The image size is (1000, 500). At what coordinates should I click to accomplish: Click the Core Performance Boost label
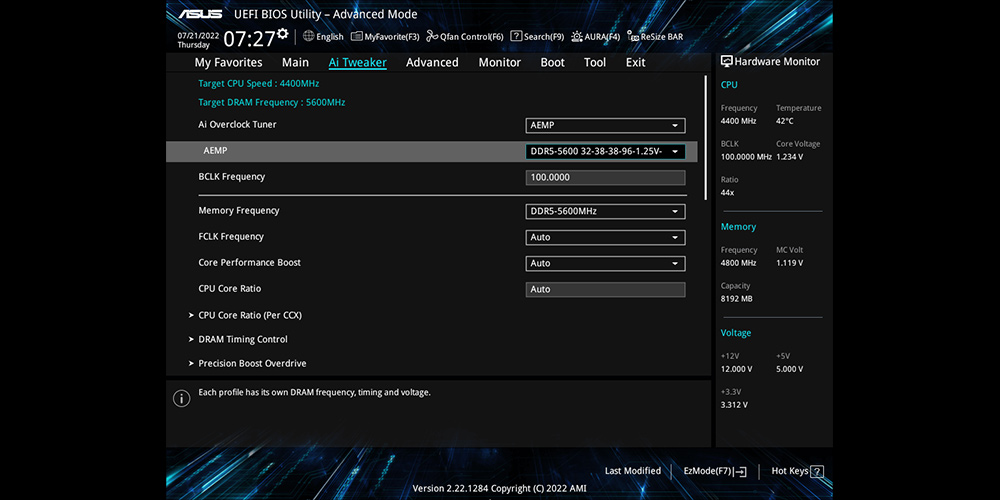click(x=249, y=263)
